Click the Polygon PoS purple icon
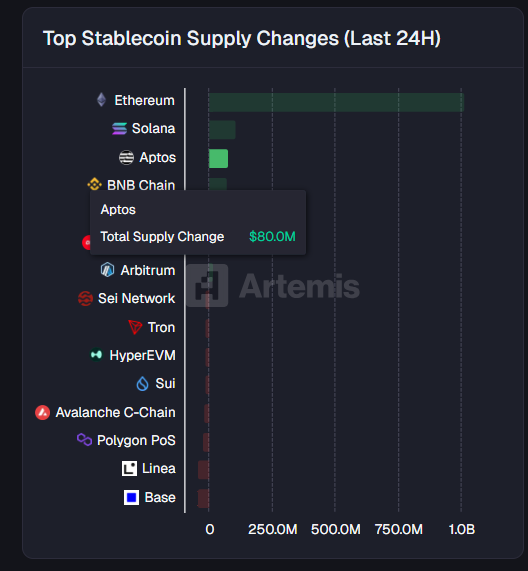The height and width of the screenshot is (571, 528). tap(84, 440)
